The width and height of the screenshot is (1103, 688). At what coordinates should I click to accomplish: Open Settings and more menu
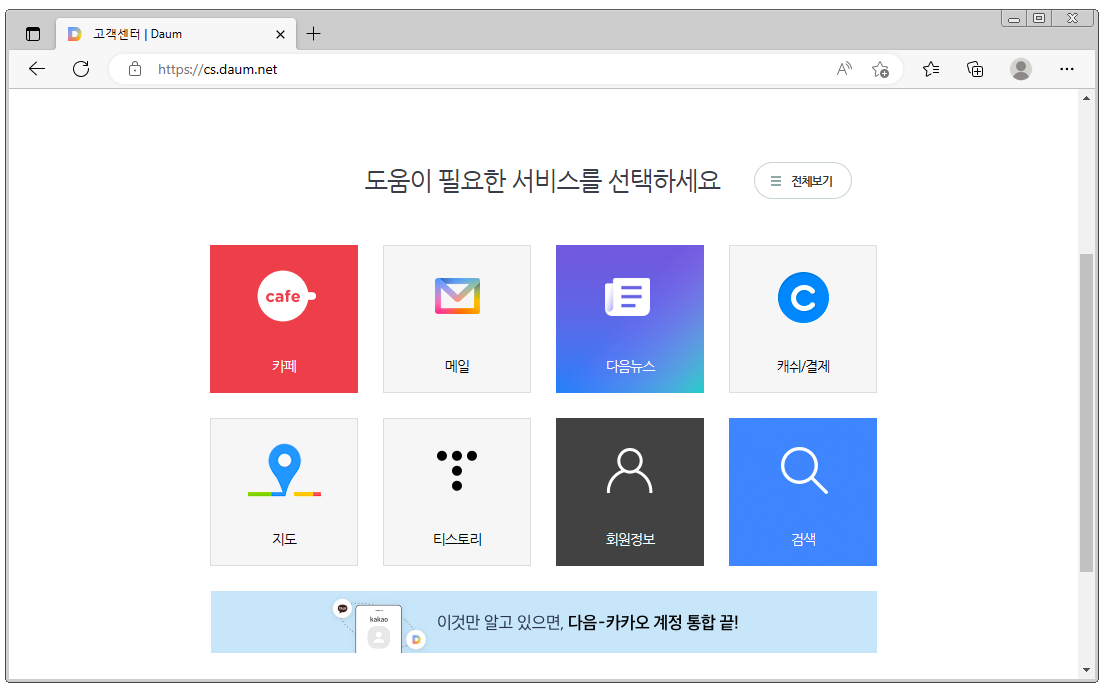tap(1066, 69)
